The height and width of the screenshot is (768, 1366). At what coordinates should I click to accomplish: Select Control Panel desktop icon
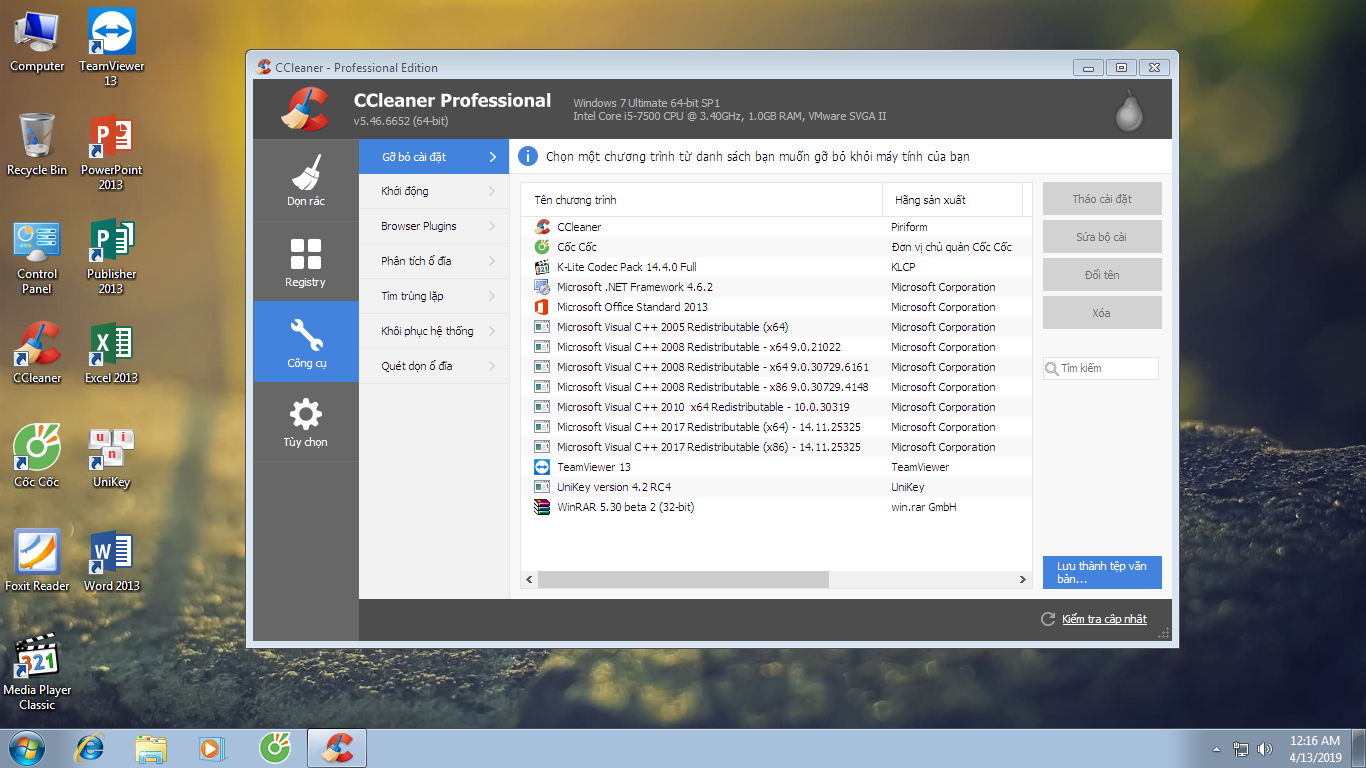click(37, 256)
